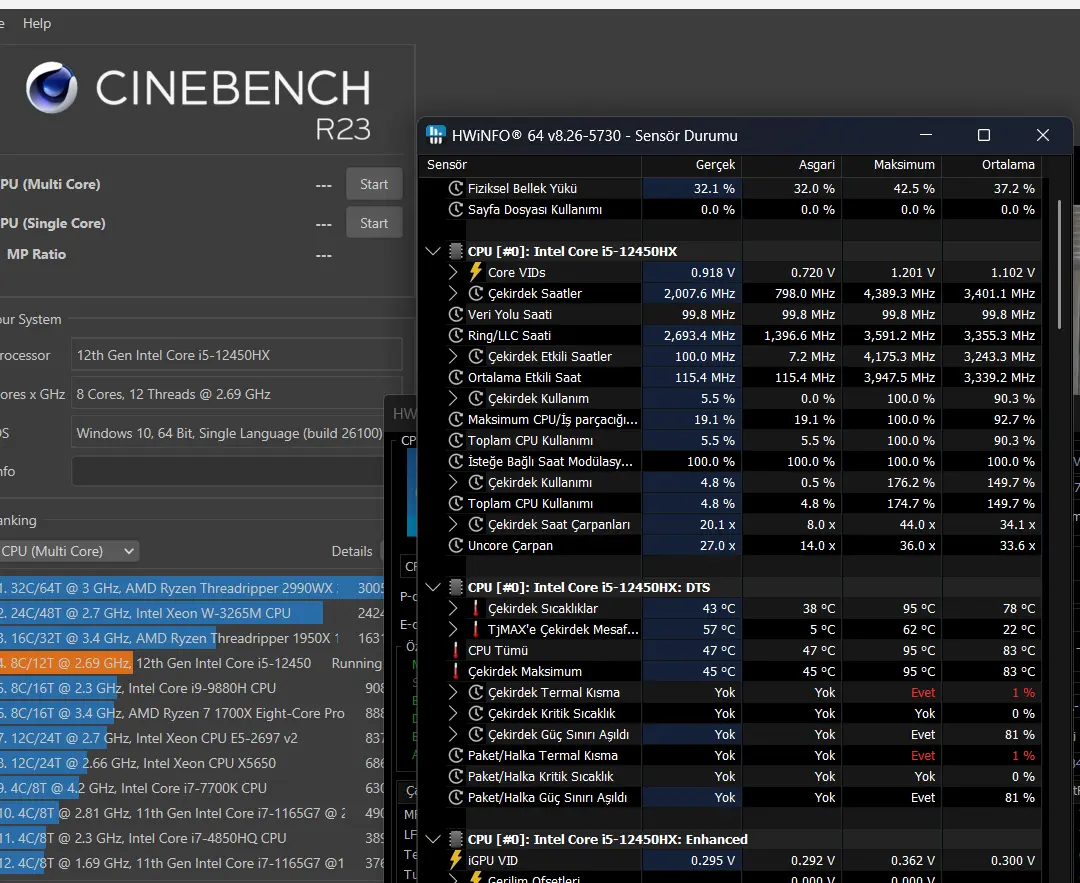Open ranking Details in Cinebench
The width and height of the screenshot is (1080, 883).
(352, 551)
